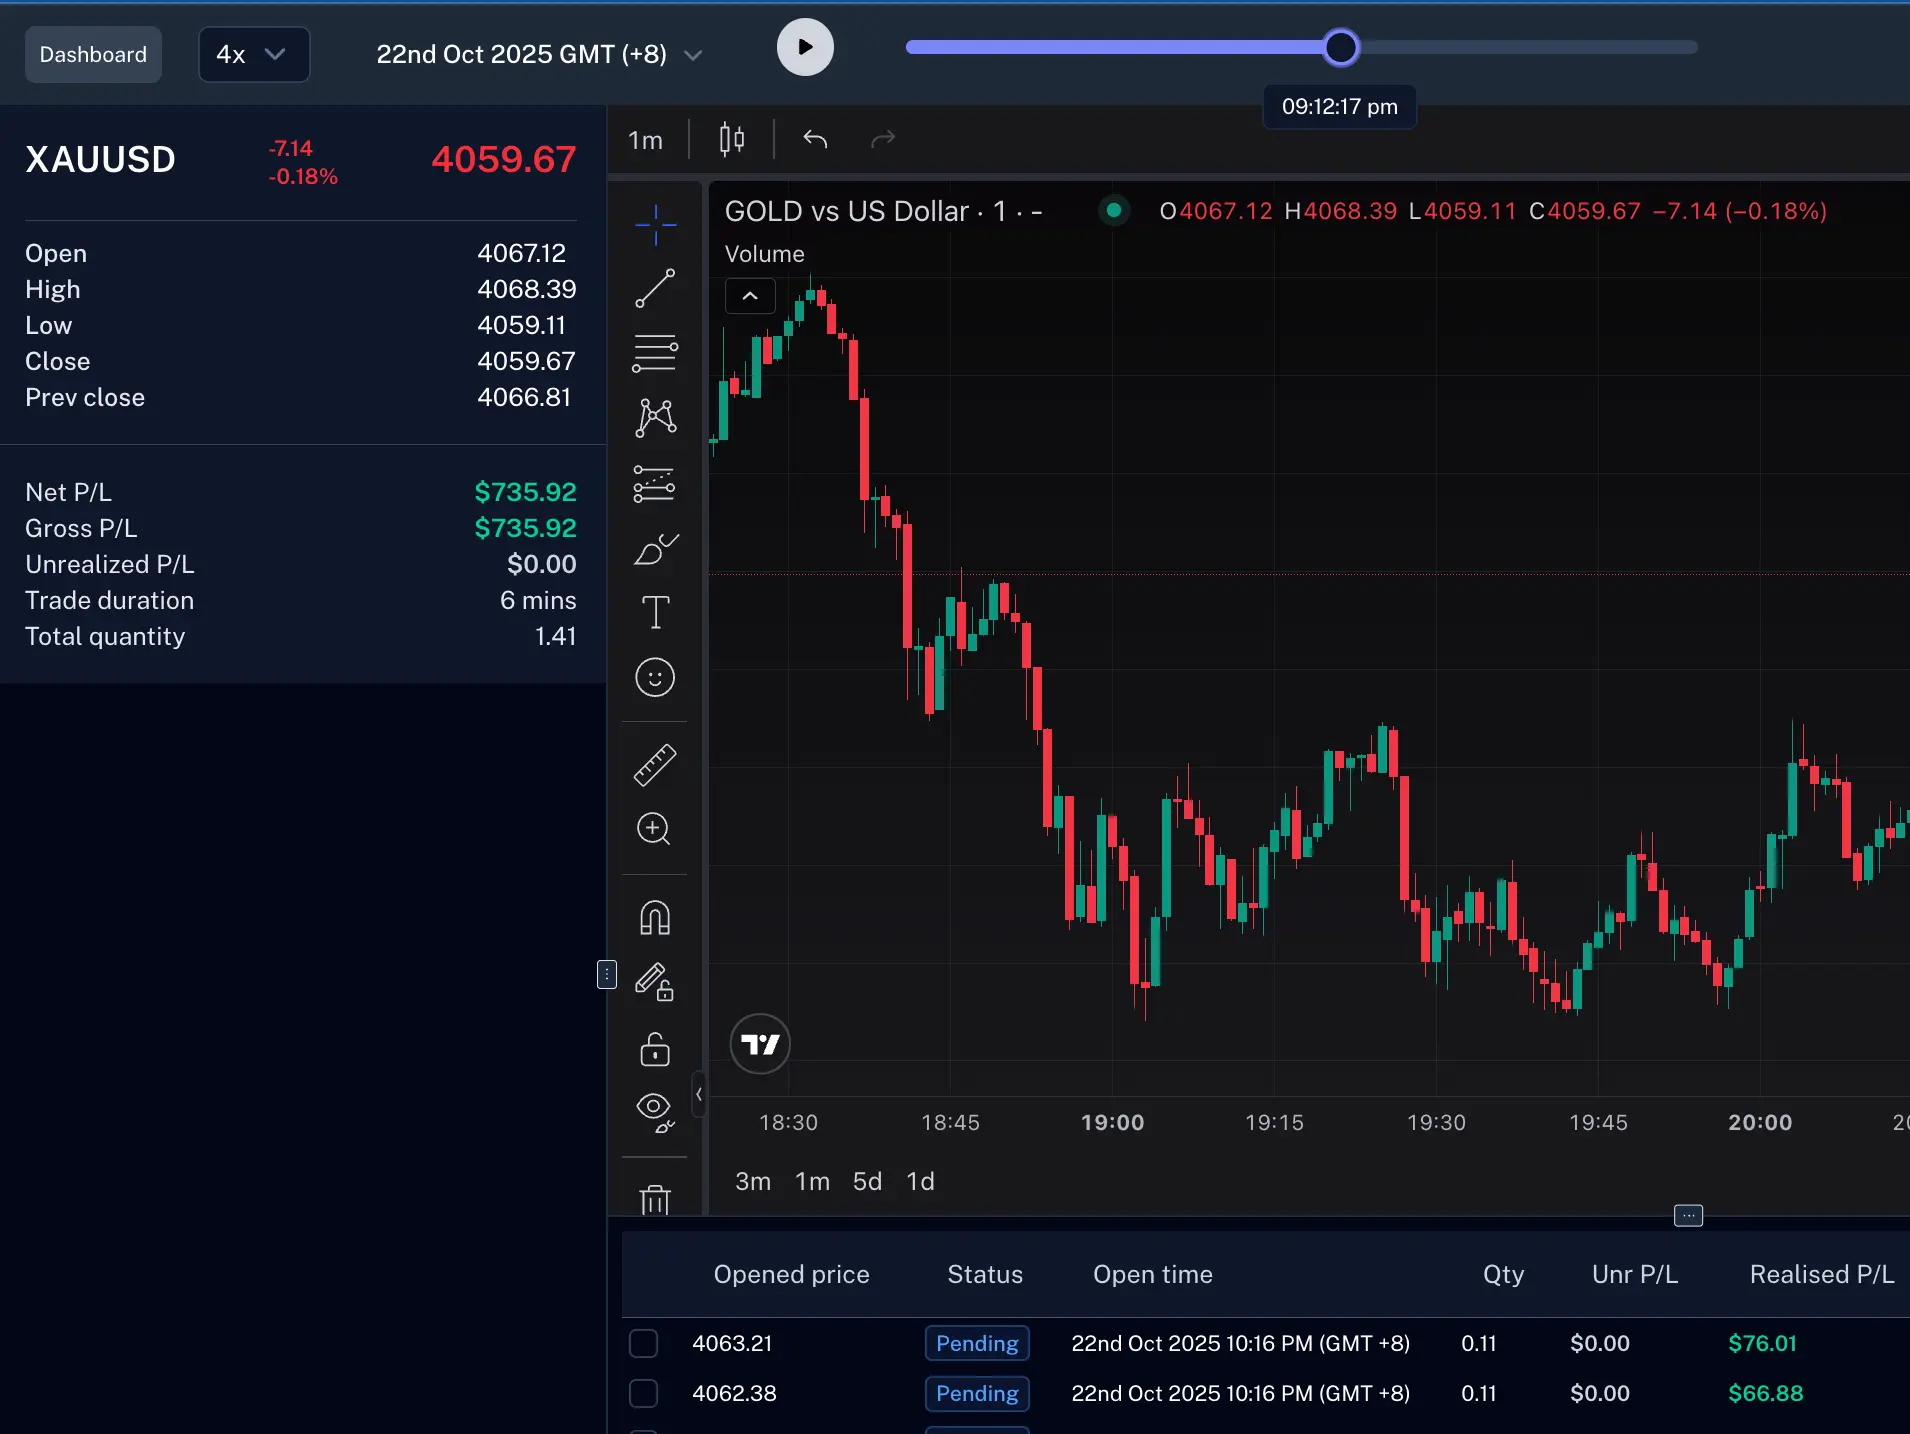Viewport: 1910px width, 1434px height.
Task: Switch to the 1d time range
Action: [x=920, y=1181]
